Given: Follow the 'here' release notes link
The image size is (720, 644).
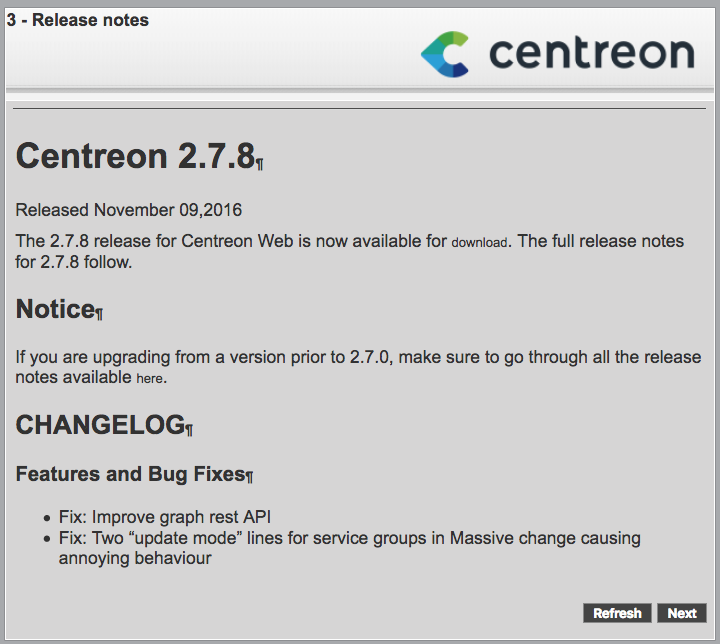Looking at the screenshot, I should (x=150, y=379).
